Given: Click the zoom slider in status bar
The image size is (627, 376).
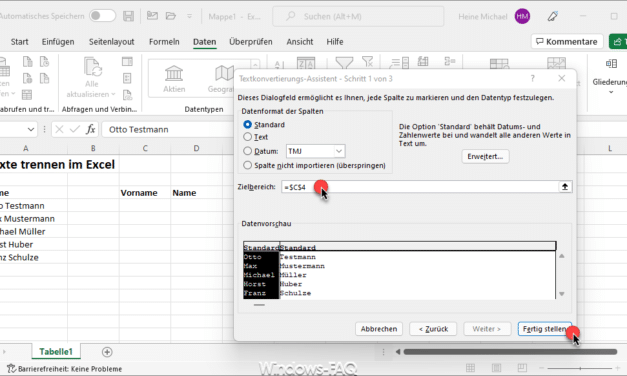Looking at the screenshot, I should [x=580, y=368].
